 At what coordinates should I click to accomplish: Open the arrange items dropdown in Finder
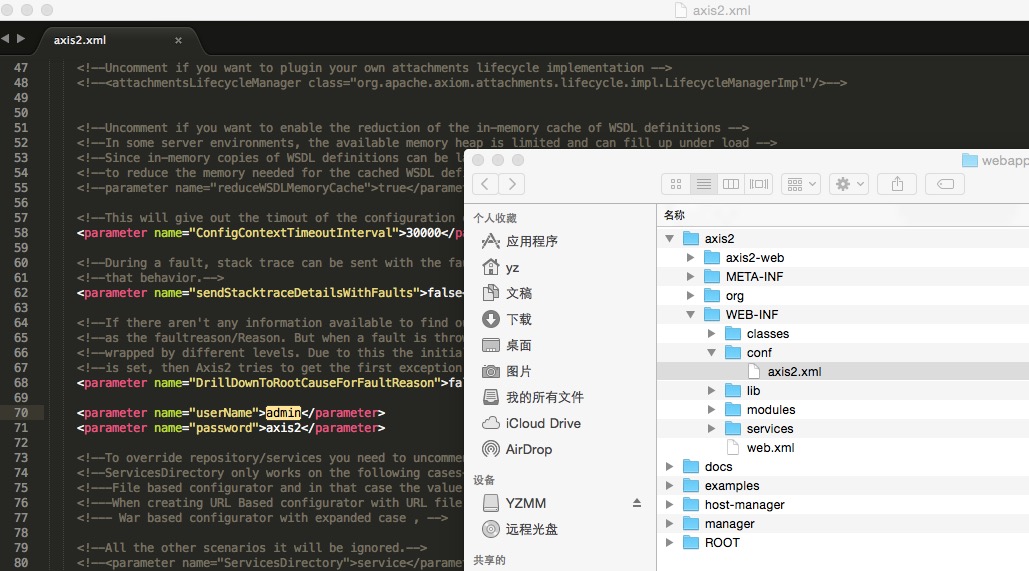801,184
